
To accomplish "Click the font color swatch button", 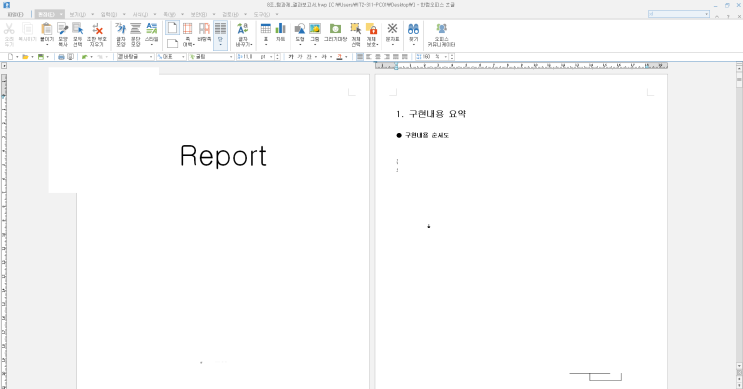I will coord(339,57).
